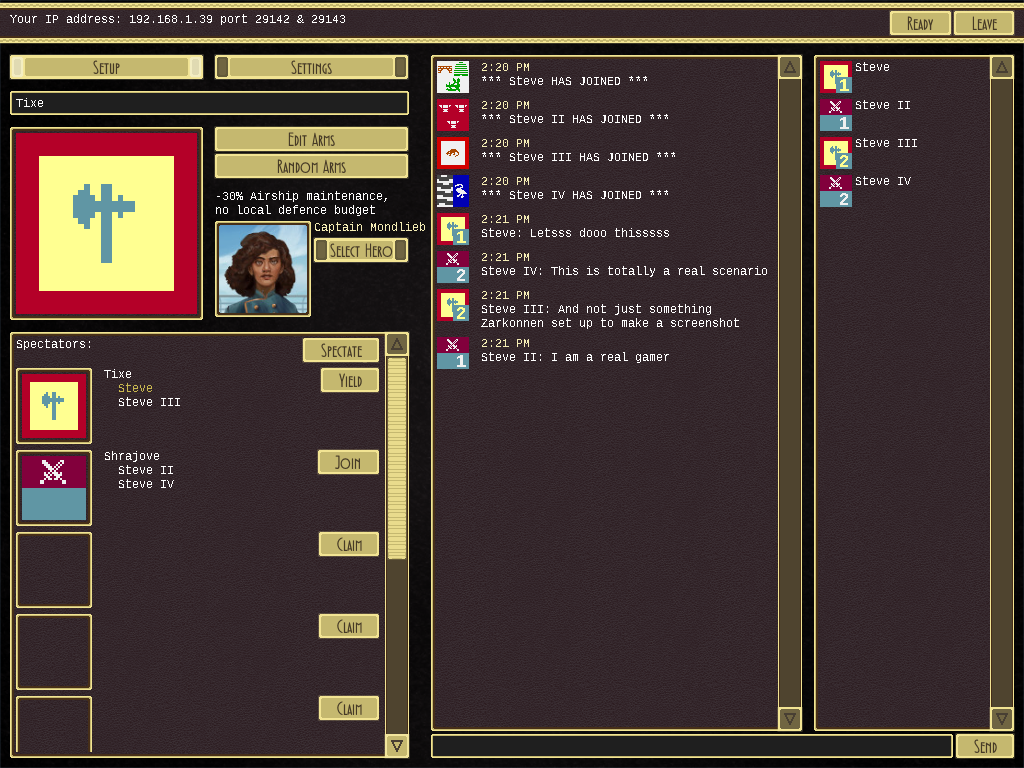1024x768 pixels.
Task: Click Steve IV's avatar in player list
Action: [835, 191]
